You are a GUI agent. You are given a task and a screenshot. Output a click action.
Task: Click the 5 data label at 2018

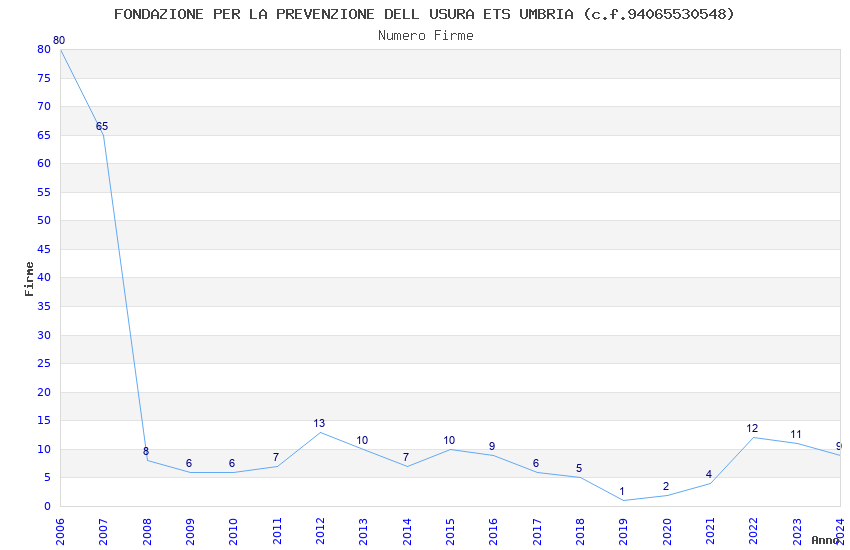tap(579, 468)
